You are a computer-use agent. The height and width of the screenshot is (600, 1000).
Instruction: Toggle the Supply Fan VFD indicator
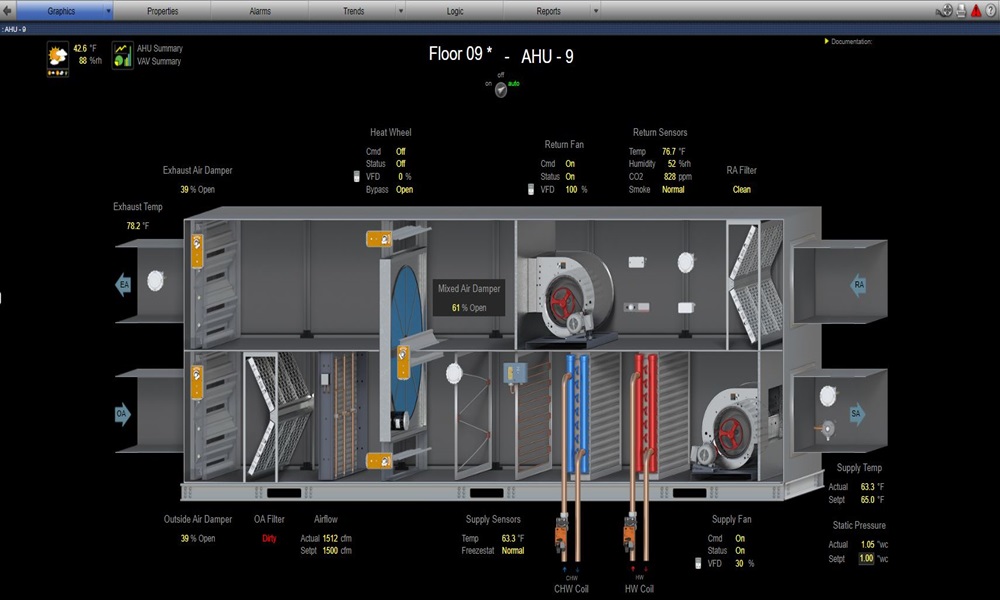(x=699, y=564)
